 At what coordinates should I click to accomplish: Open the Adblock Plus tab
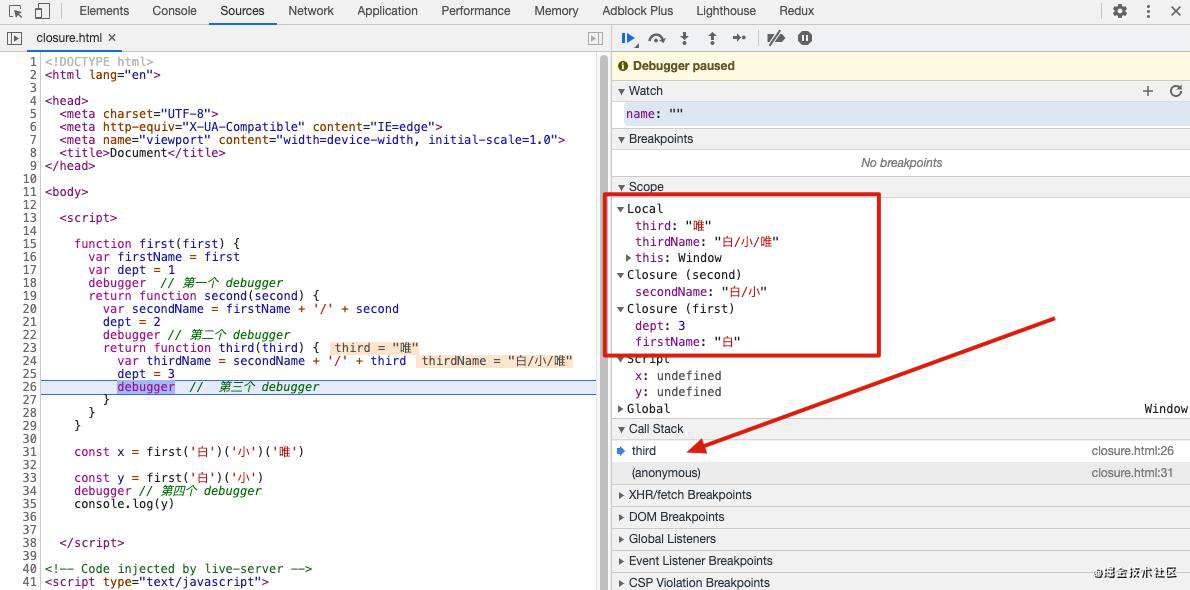tap(638, 11)
